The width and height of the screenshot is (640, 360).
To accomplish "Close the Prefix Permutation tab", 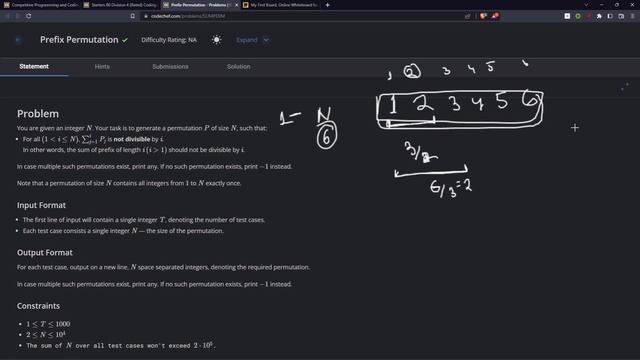I will coord(236,5).
